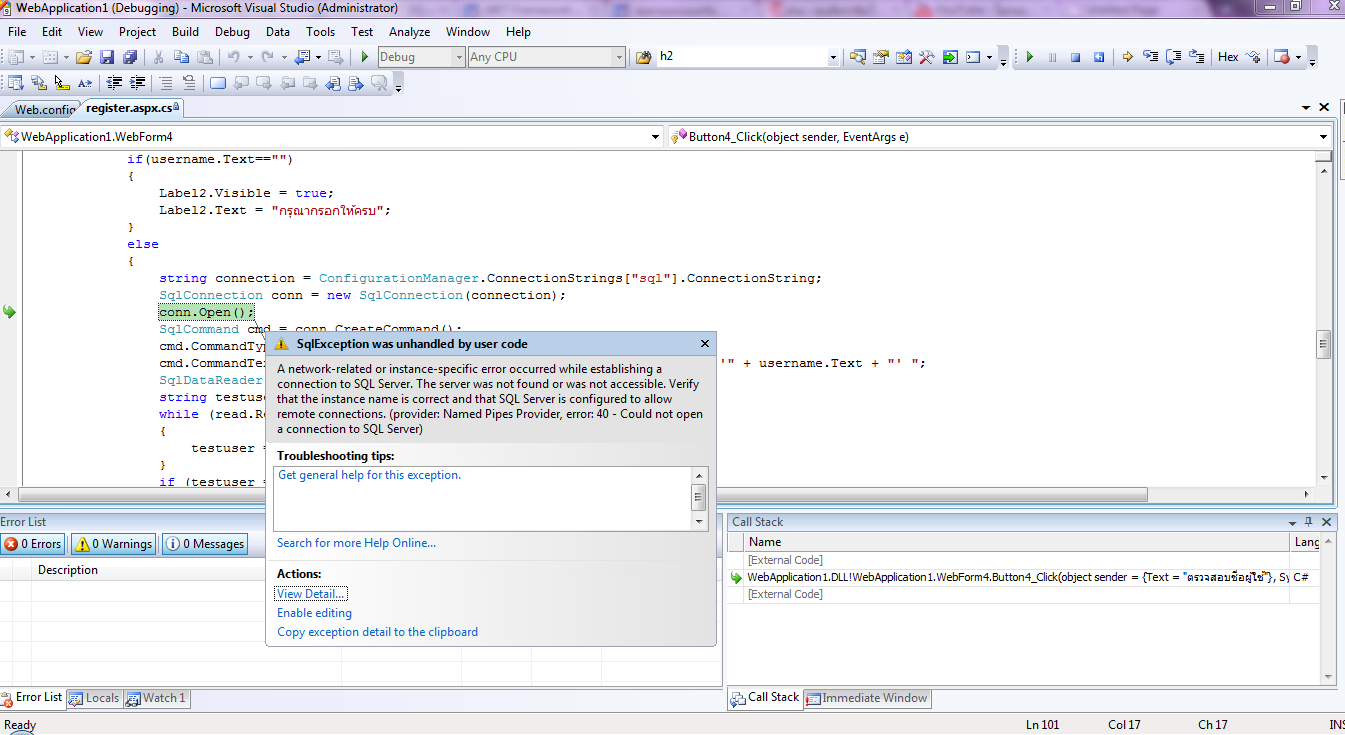Image resolution: width=1345 pixels, height=735 pixels.
Task: Click the Open File toolbar icon
Action: click(84, 57)
